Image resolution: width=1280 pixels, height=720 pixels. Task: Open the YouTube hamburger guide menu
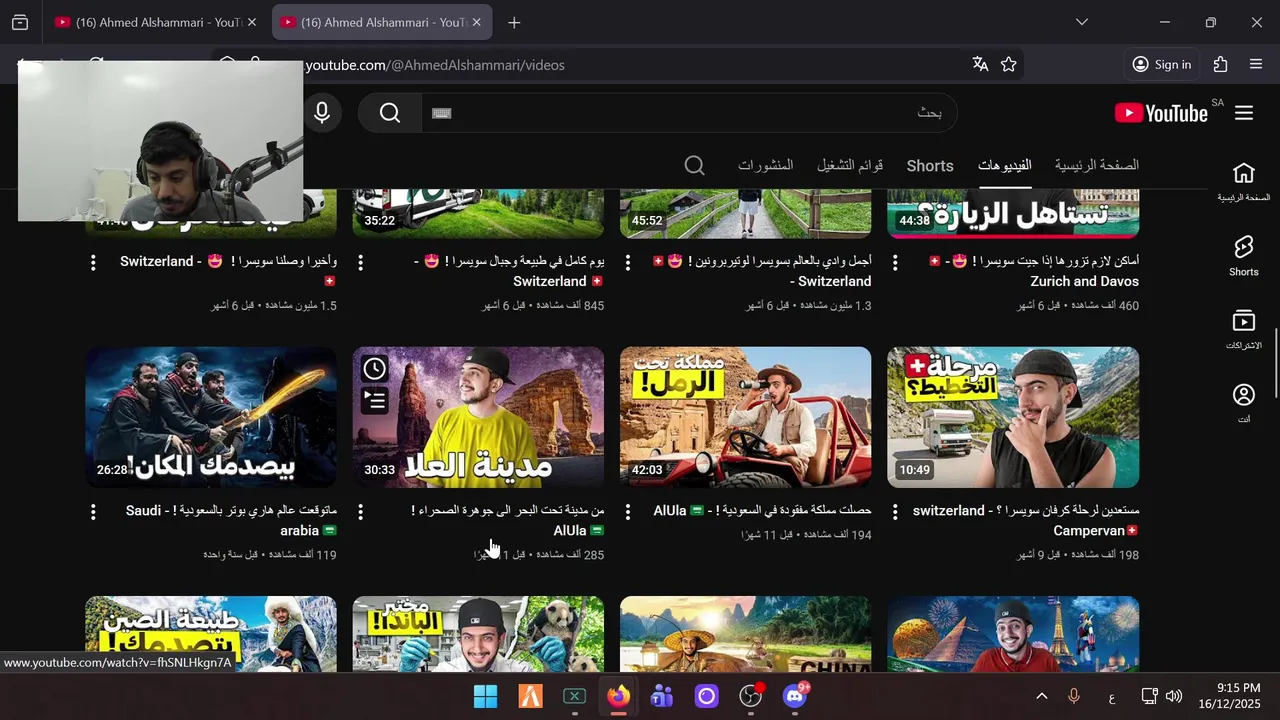1244,113
